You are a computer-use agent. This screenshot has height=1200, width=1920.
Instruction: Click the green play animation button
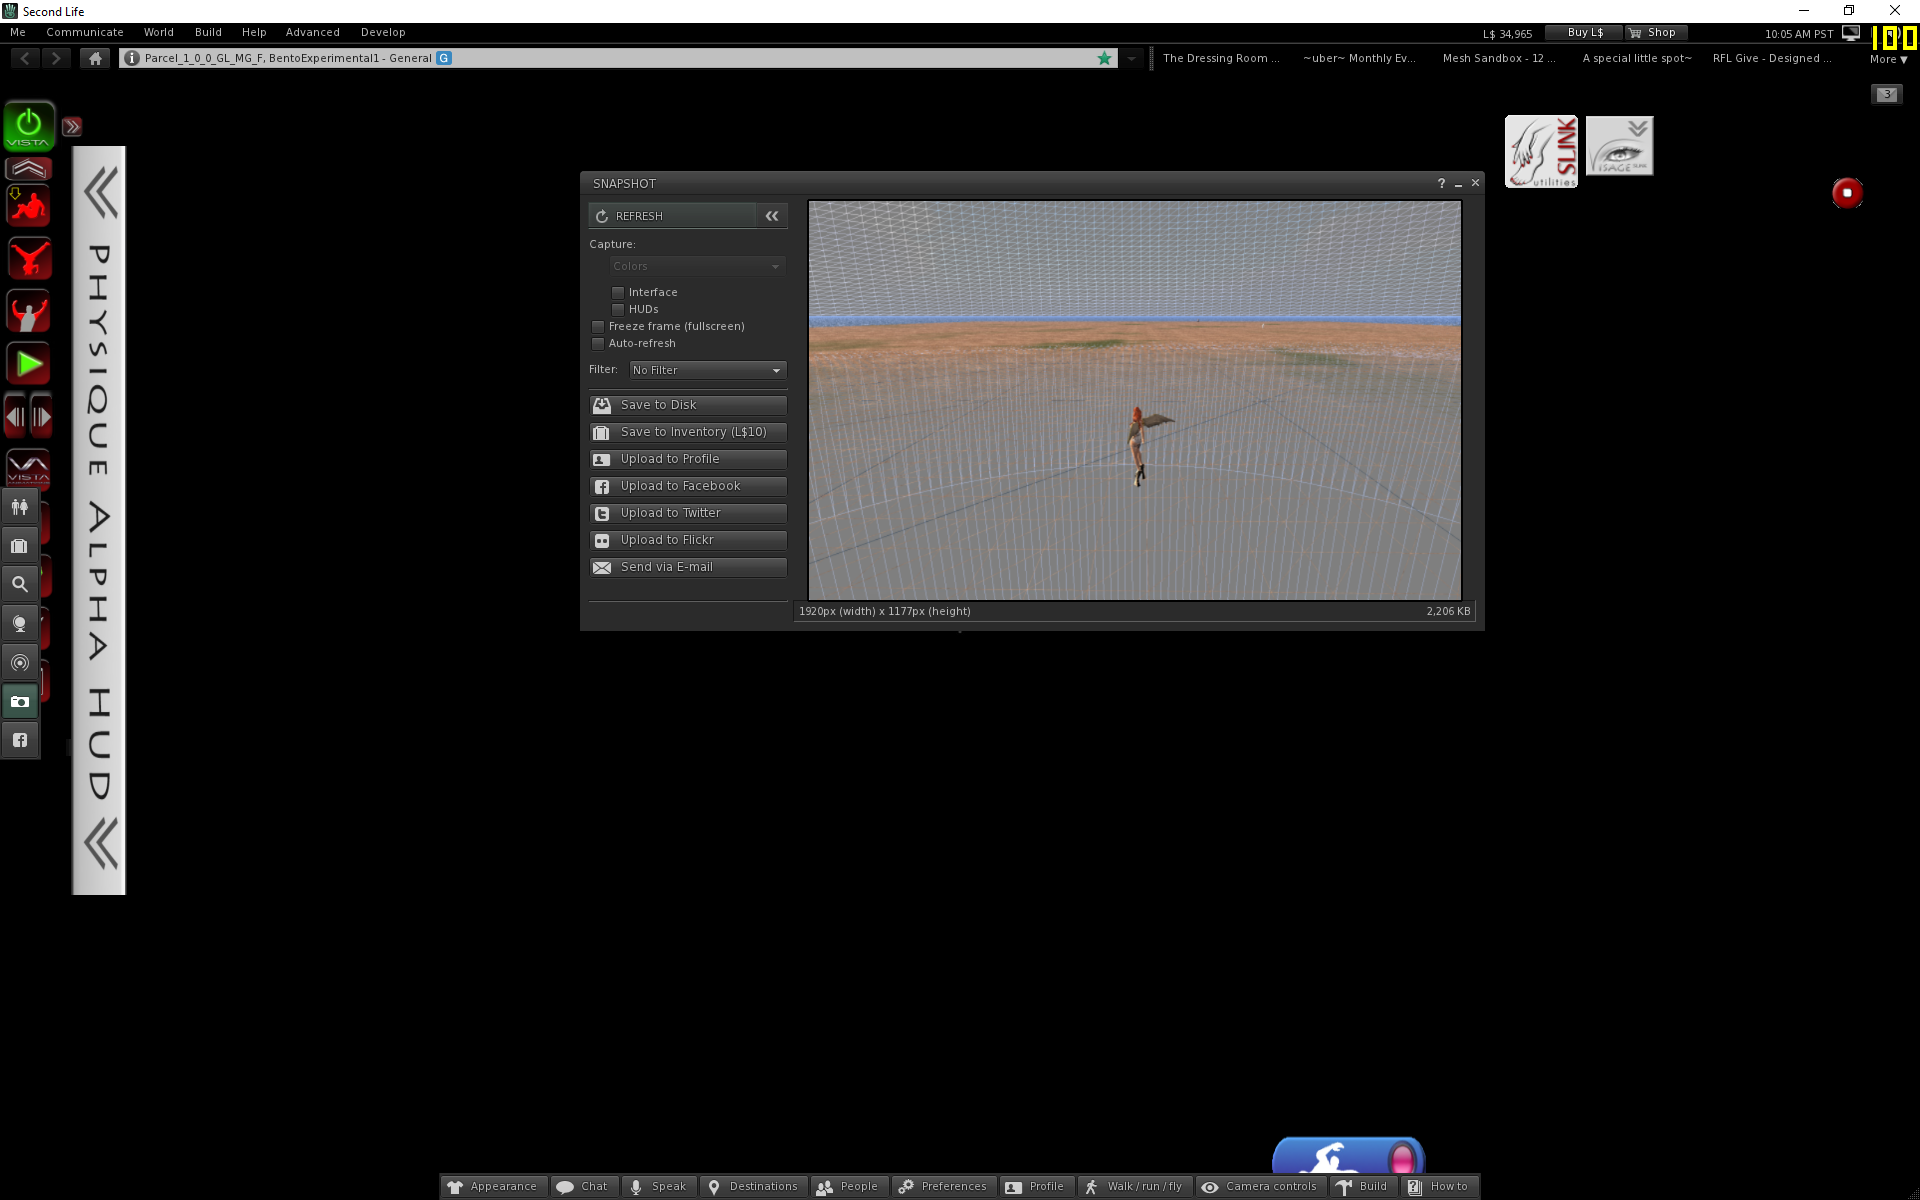pos(28,364)
